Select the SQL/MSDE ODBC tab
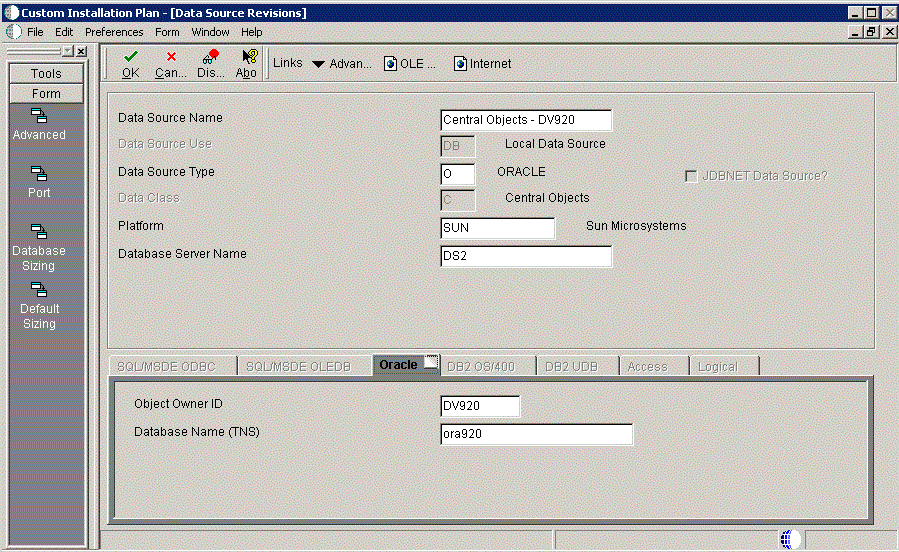Image resolution: width=899 pixels, height=552 pixels. coord(173,366)
